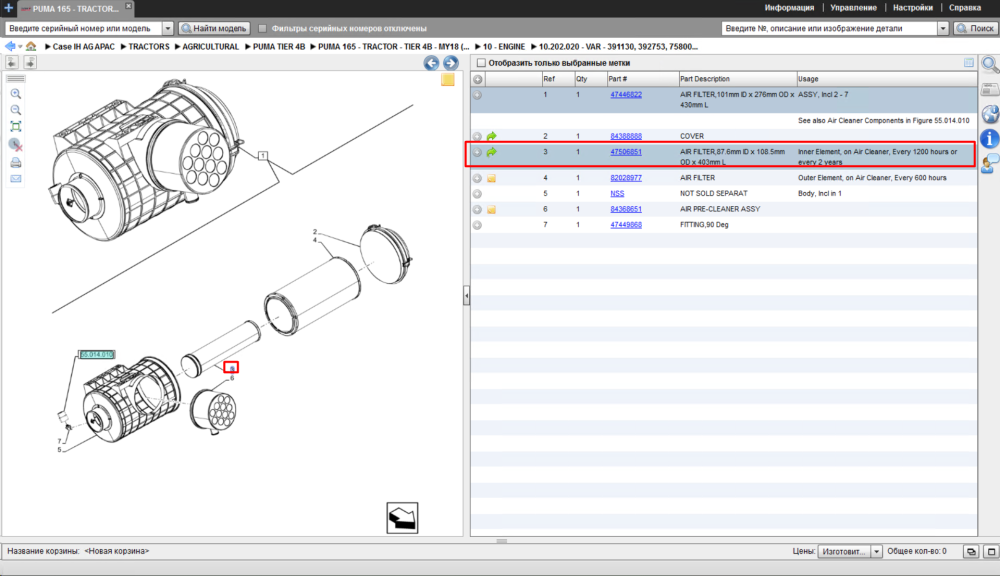Click 55.014.010 figure reference label on diagram
This screenshot has width=1000, height=576.
[96, 355]
